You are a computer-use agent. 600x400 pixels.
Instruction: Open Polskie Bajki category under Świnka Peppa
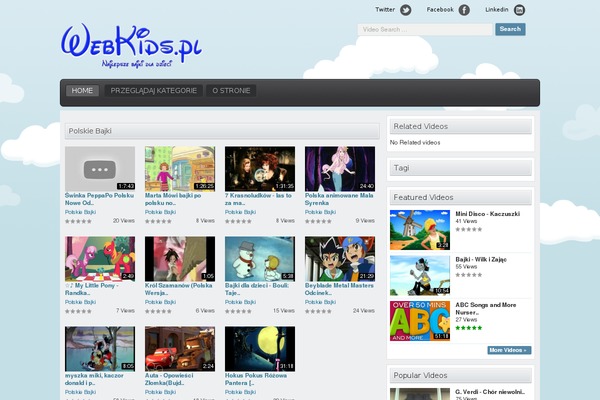point(80,212)
